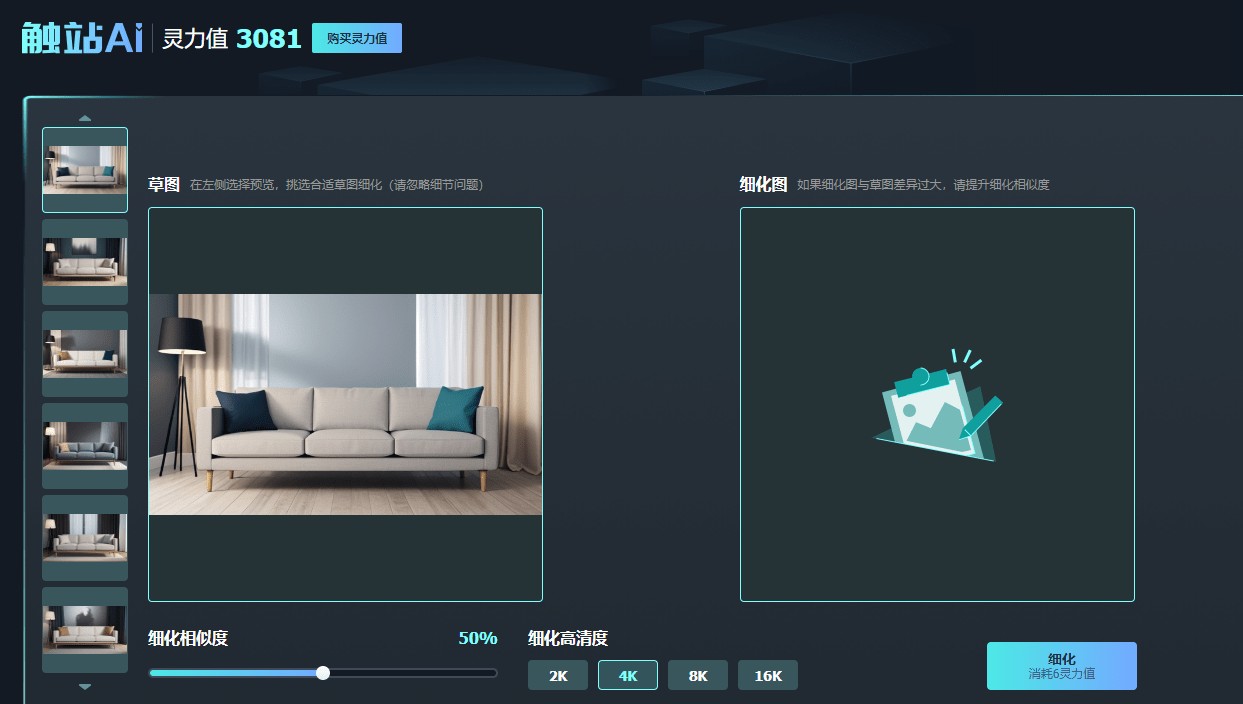Select 2K refinement resolution
1243x704 pixels.
[558, 675]
